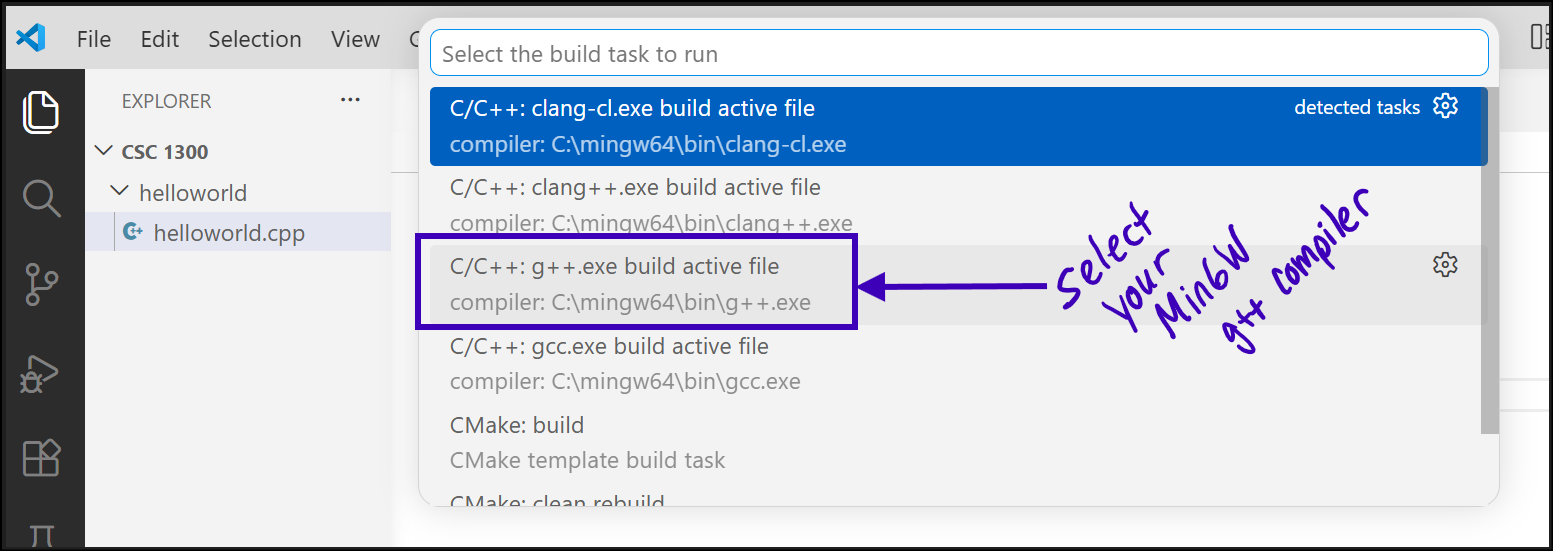Open the Search view icon
This screenshot has width=1553, height=551.
(x=41, y=198)
